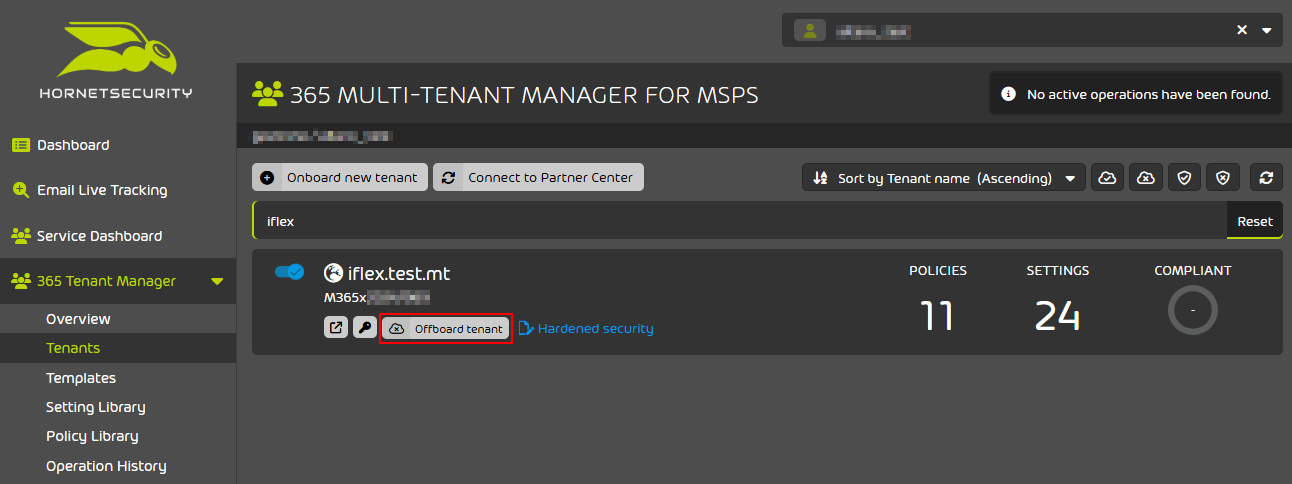Click the key icon for iflex.test.mt
The width and height of the screenshot is (1292, 484).
(365, 328)
